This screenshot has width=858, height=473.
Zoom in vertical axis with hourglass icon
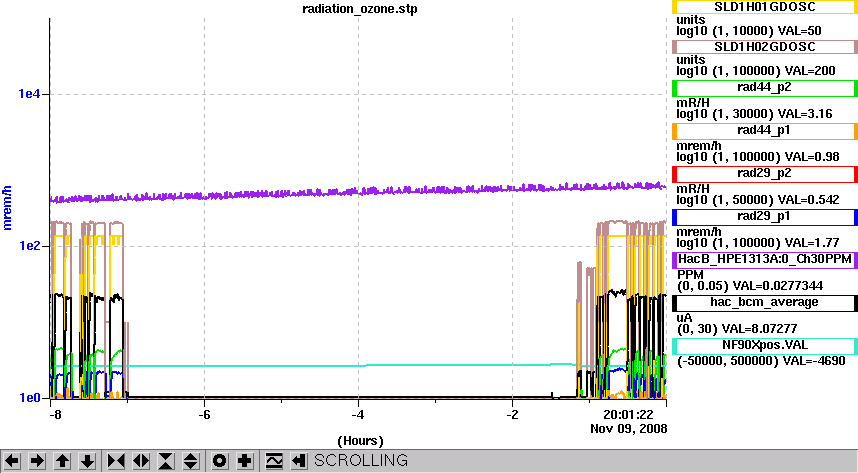[x=166, y=461]
